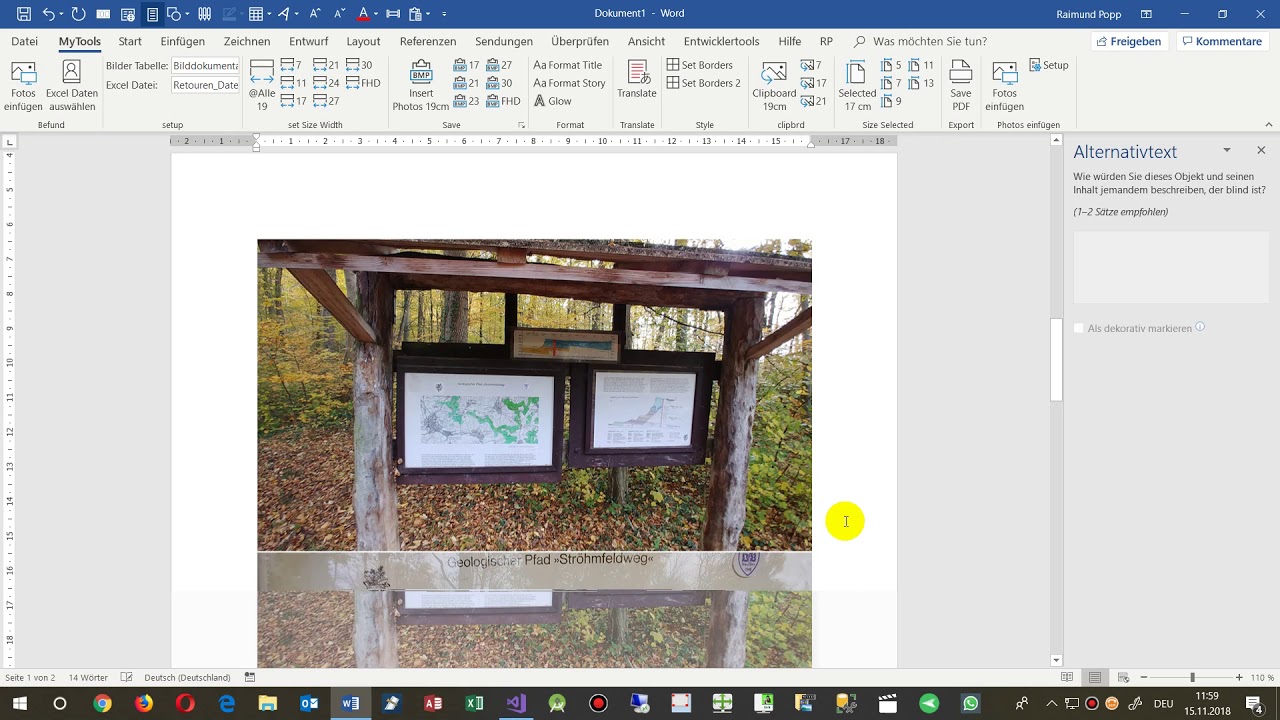Image resolution: width=1280 pixels, height=720 pixels.
Task: Switch to the Einfügen tab
Action: [x=182, y=41]
